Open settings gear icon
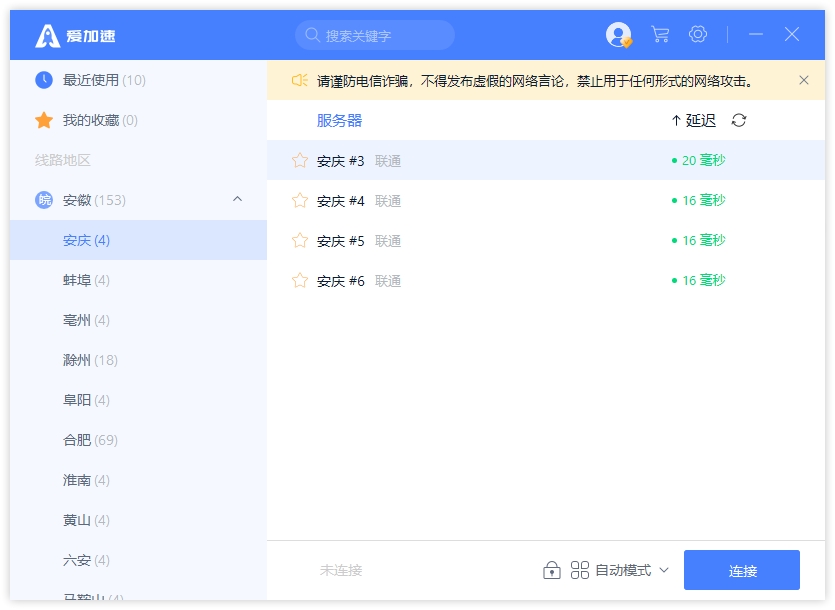The width and height of the screenshot is (835, 610). (698, 34)
